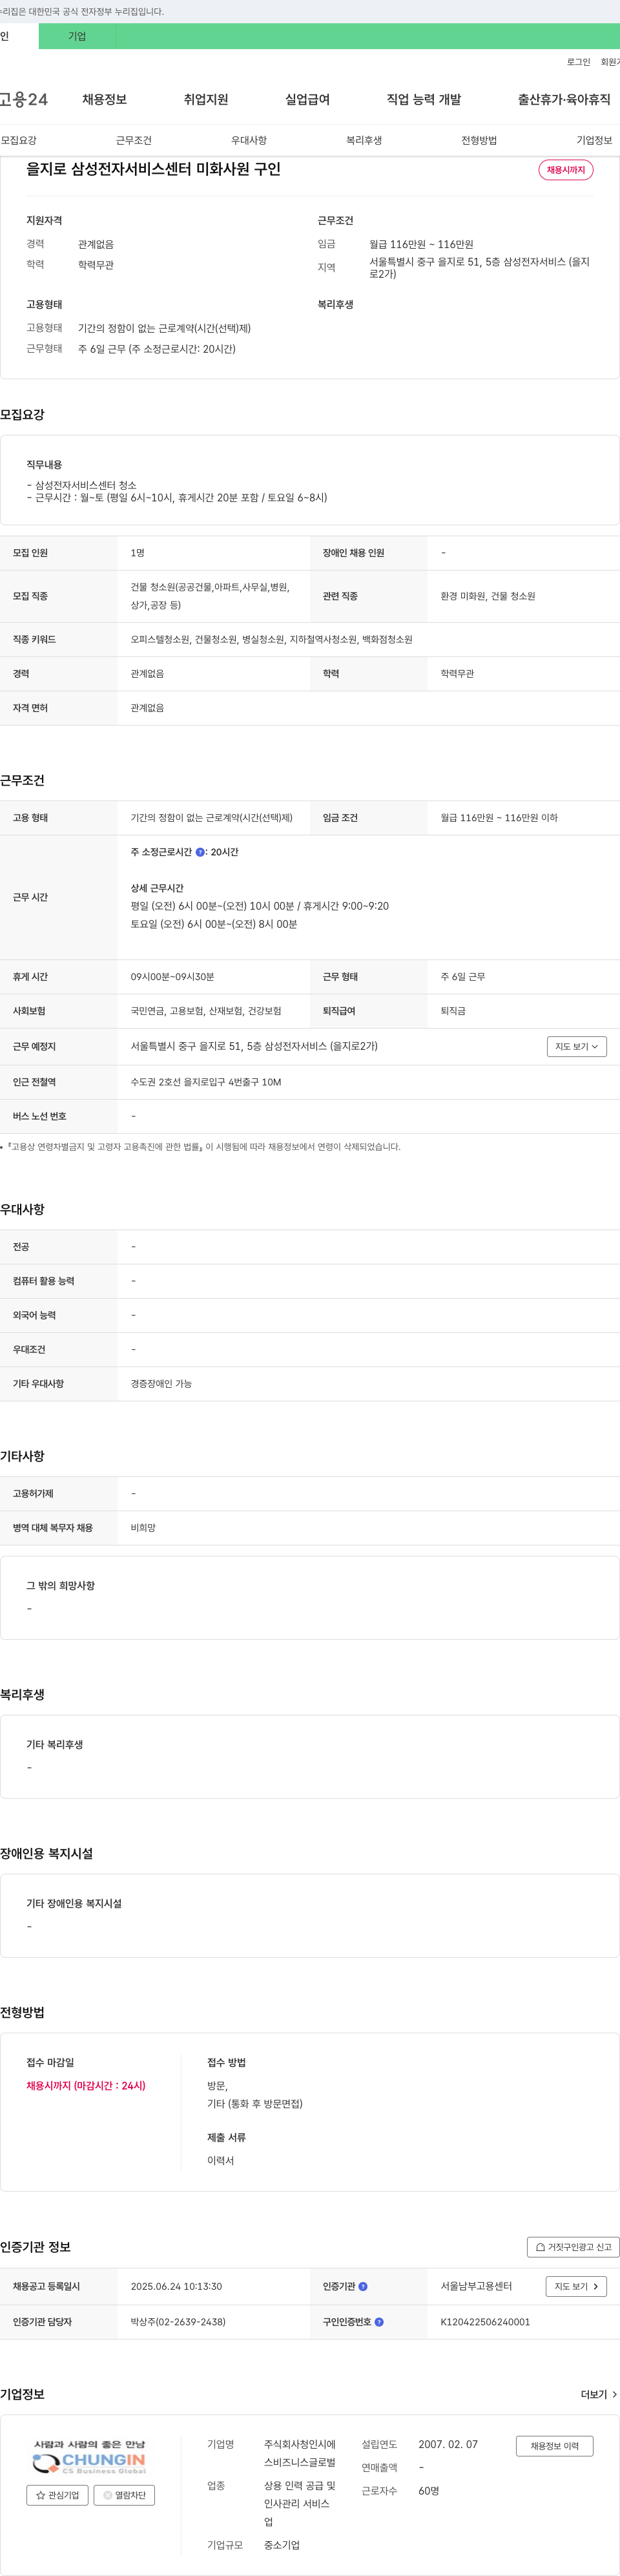Add company via 관심기업 star button

click(57, 2495)
